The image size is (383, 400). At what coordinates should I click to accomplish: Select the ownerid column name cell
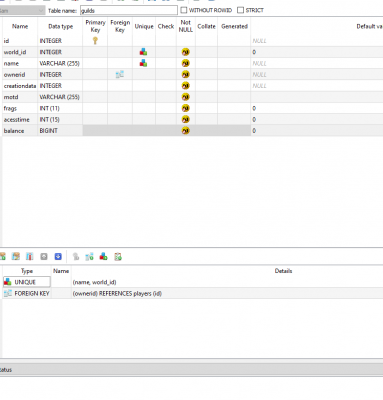coord(20,74)
